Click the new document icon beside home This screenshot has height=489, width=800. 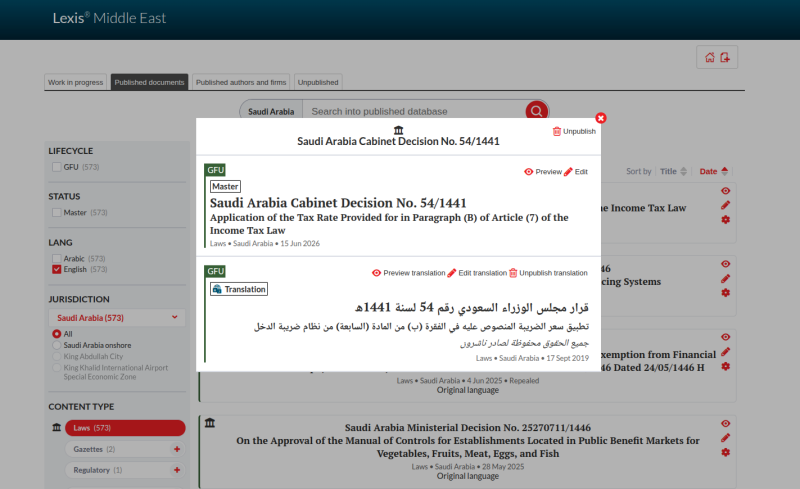725,57
